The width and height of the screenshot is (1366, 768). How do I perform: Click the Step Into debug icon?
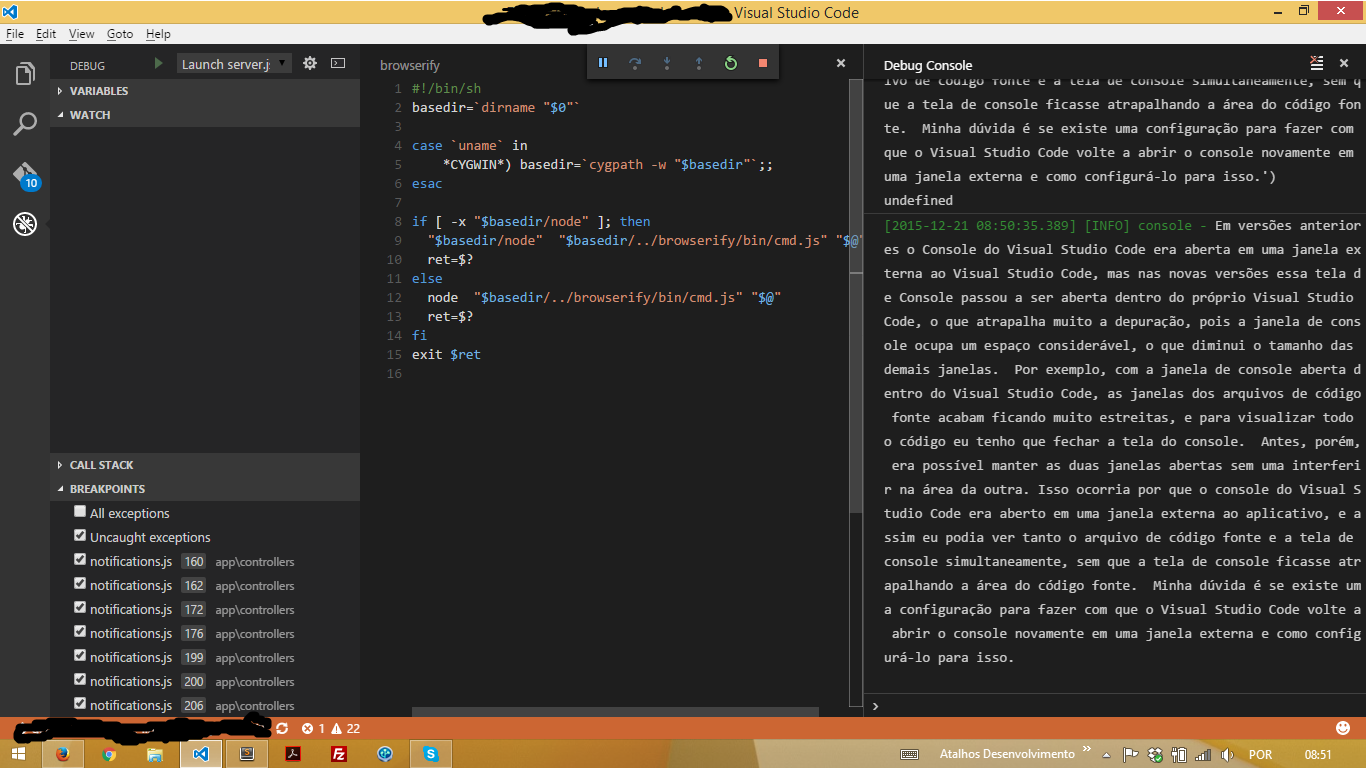[x=667, y=63]
